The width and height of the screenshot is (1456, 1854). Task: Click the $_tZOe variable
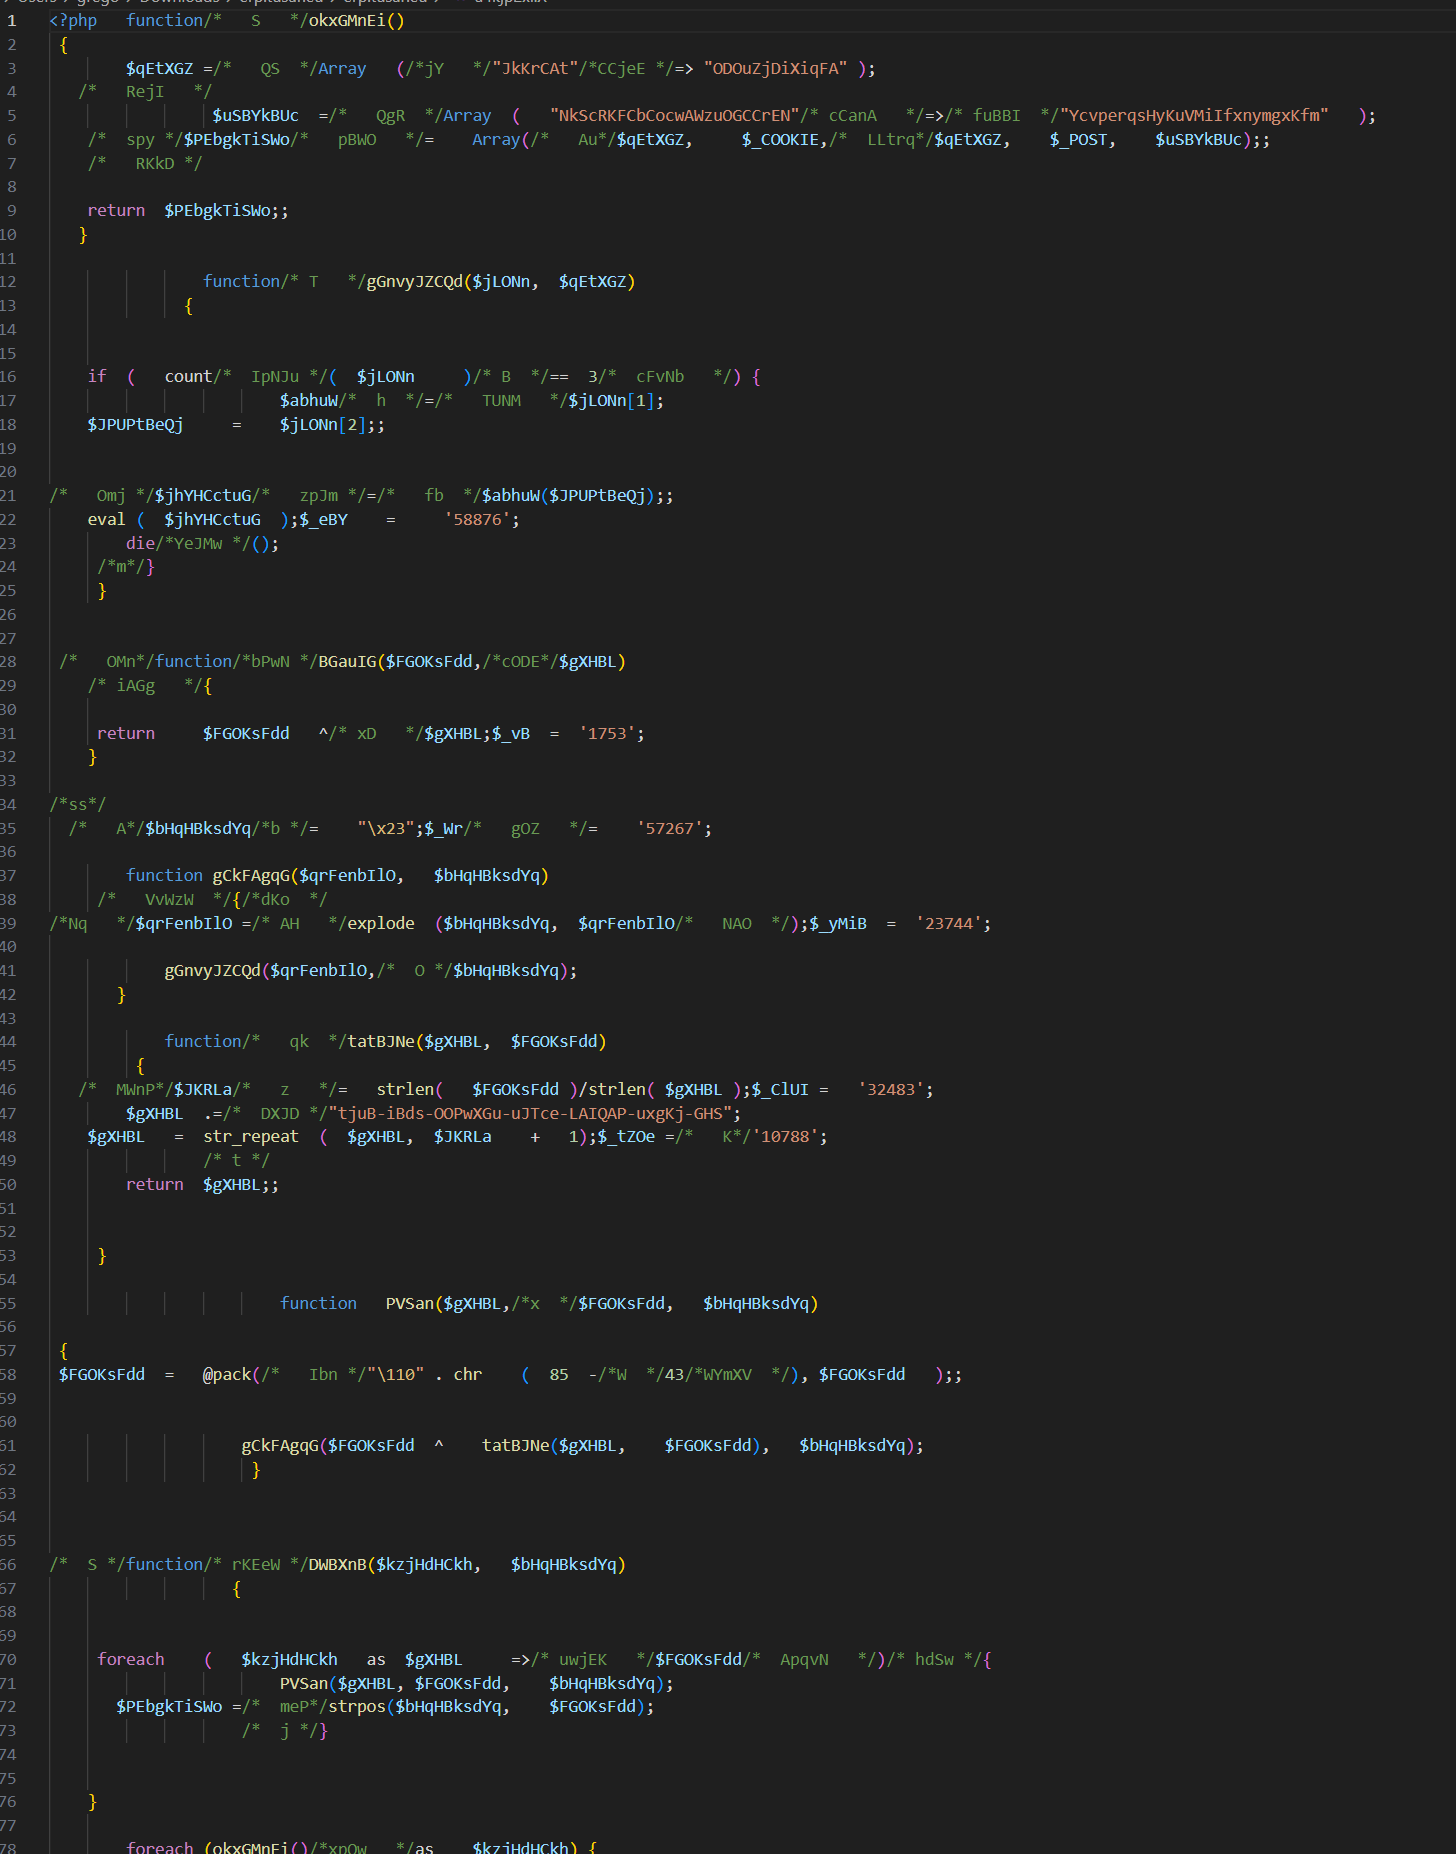(626, 1136)
